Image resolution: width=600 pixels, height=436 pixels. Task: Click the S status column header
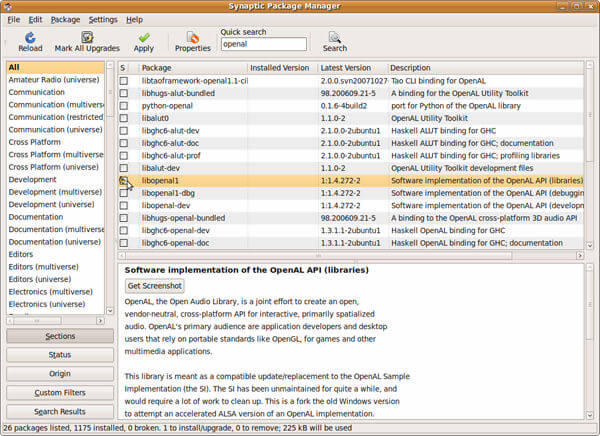pyautogui.click(x=123, y=68)
